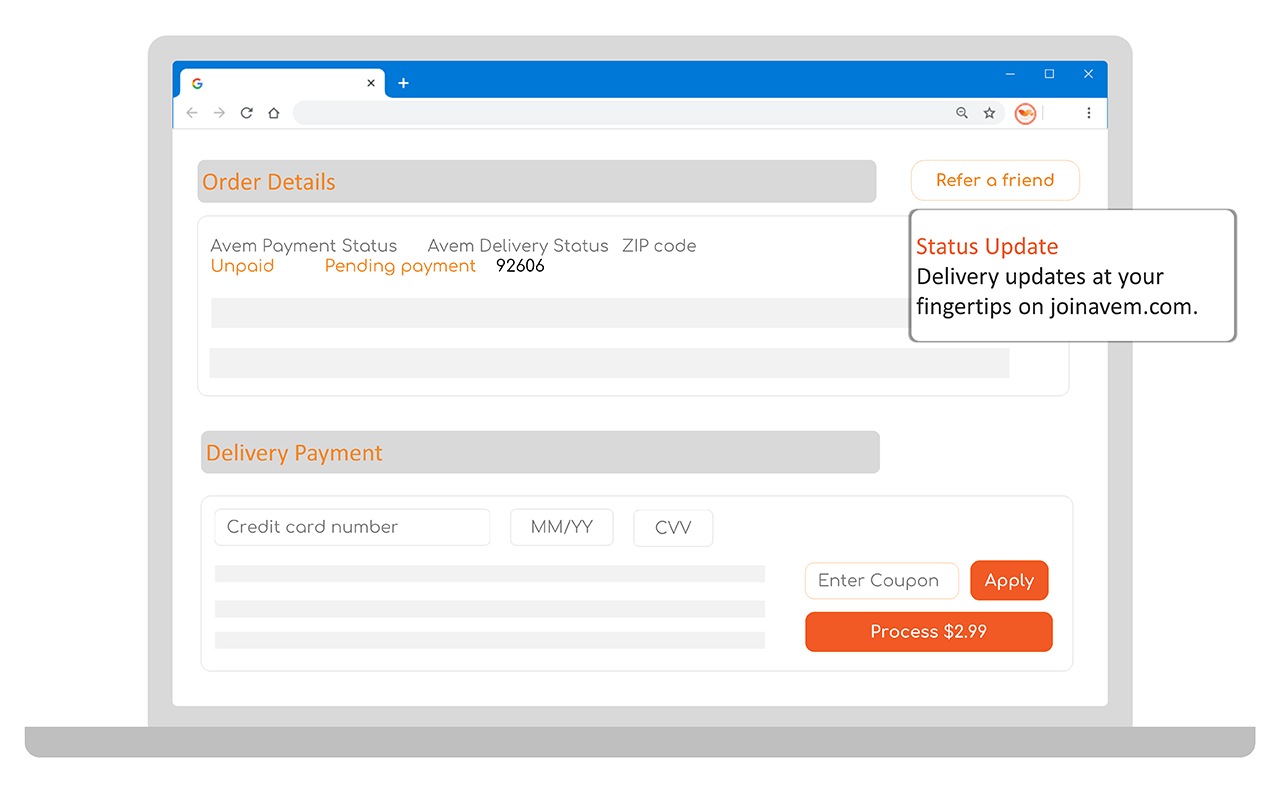Click the Avem Delivery Status label
Image resolution: width=1280 pixels, height=800 pixels.
pos(518,246)
